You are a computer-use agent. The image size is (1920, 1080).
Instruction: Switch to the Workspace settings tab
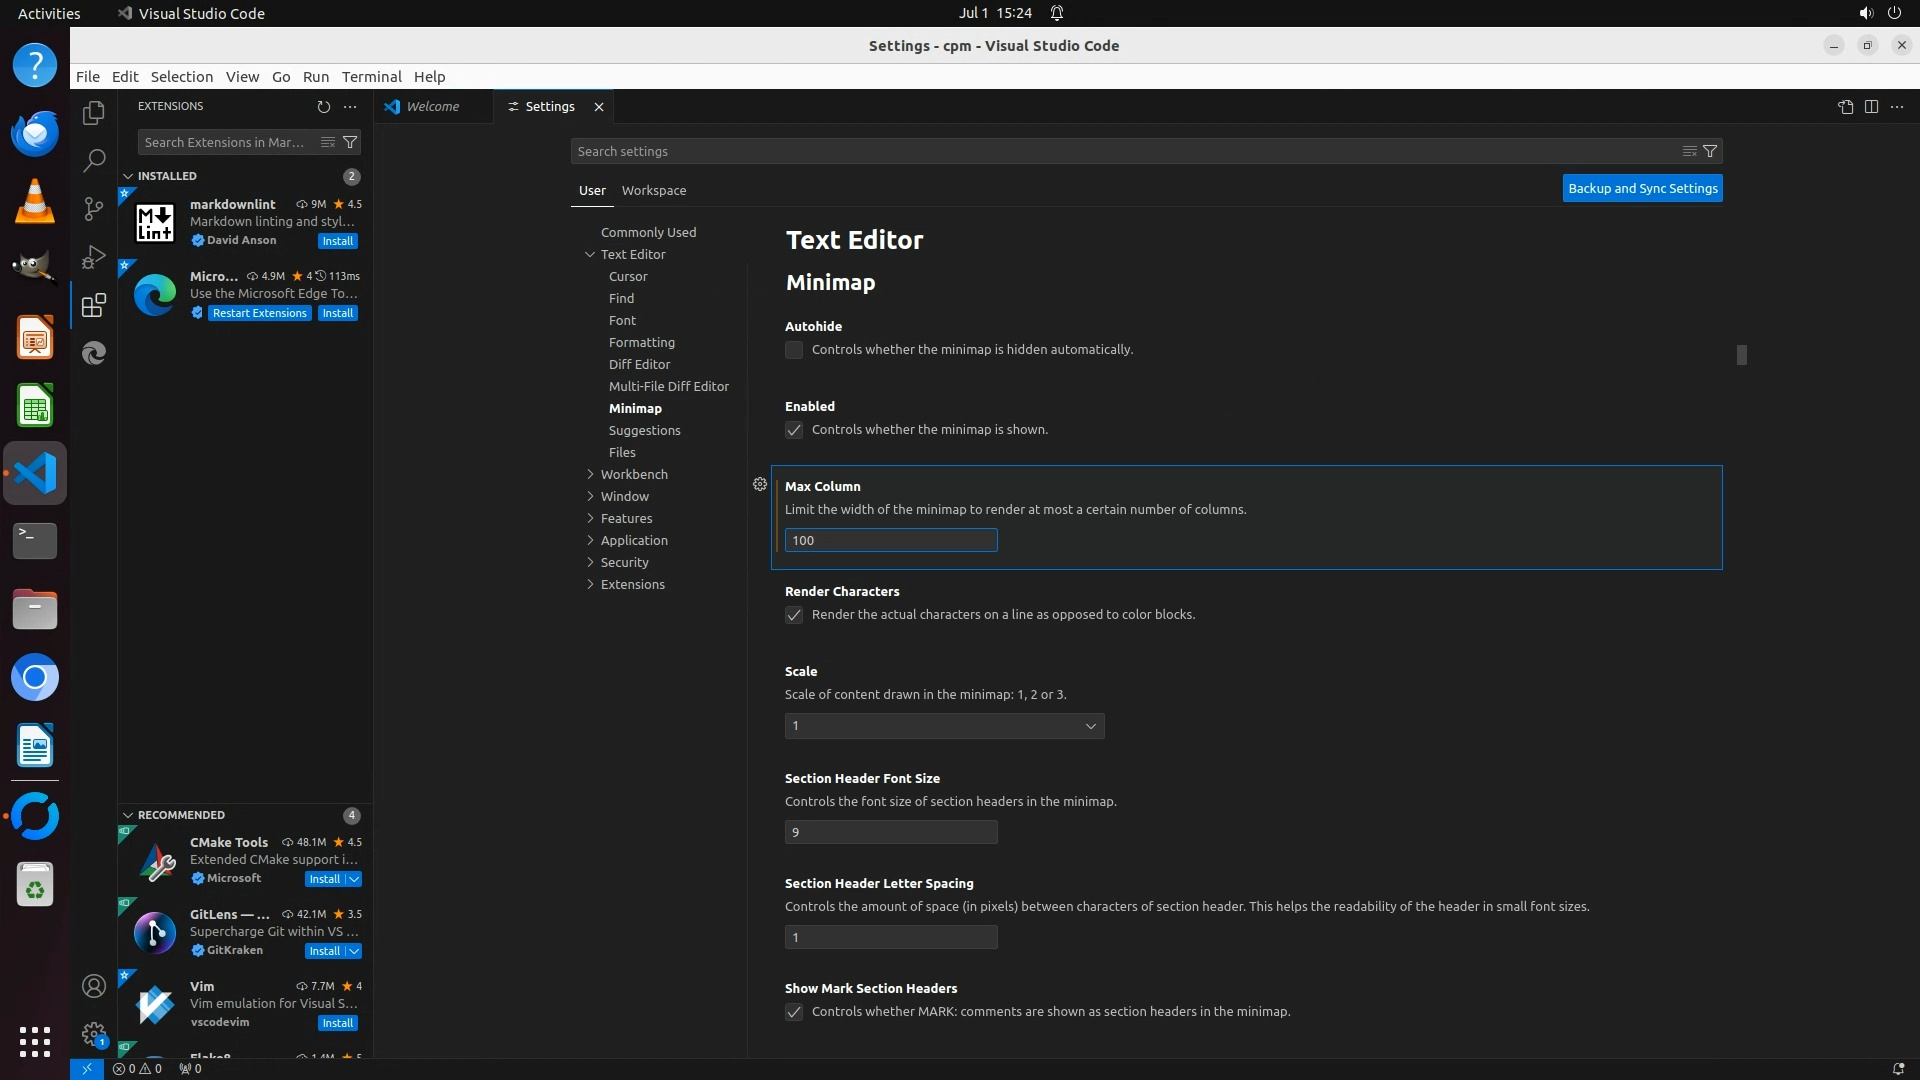653,190
